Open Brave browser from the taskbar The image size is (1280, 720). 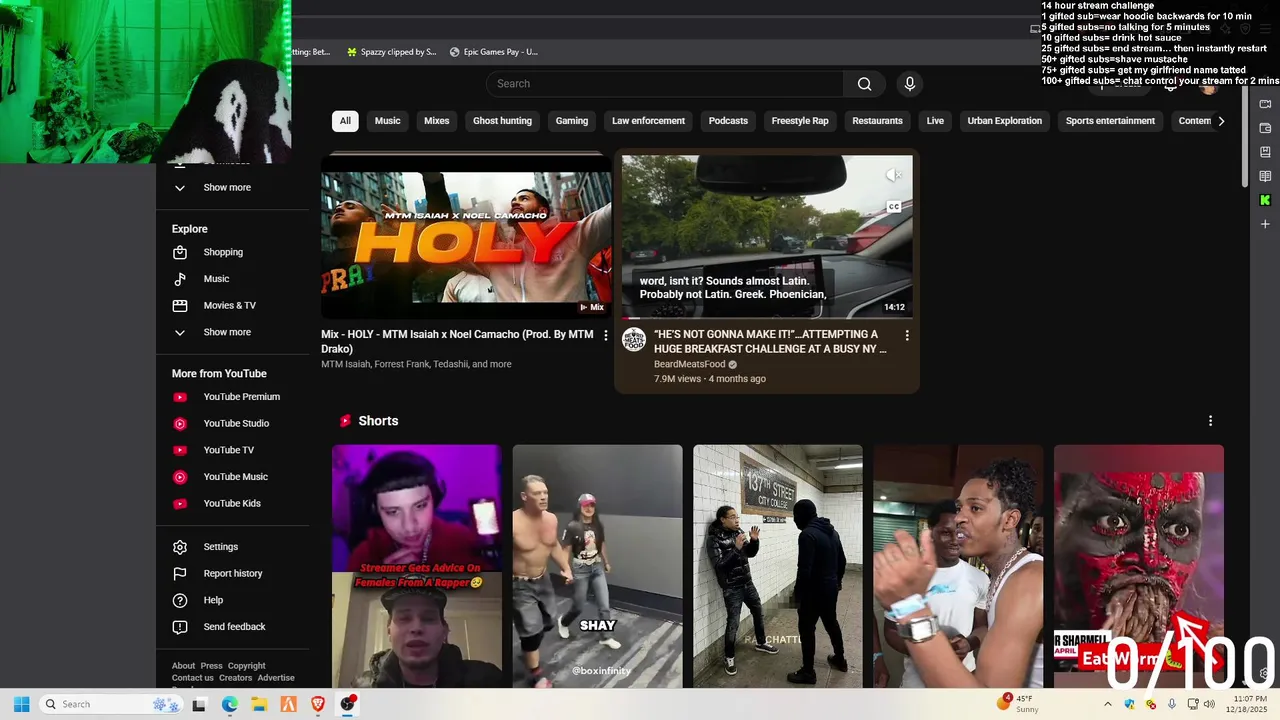coord(318,704)
